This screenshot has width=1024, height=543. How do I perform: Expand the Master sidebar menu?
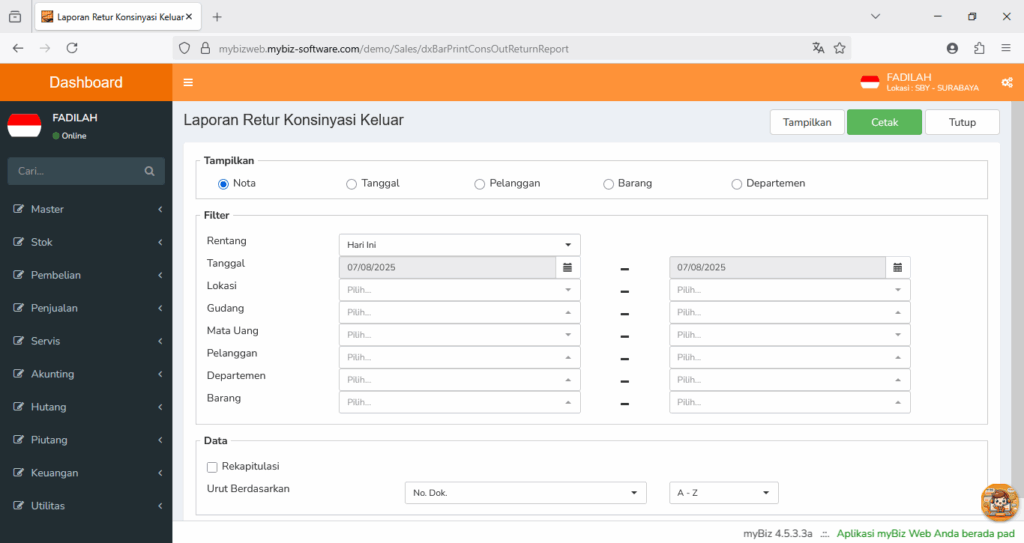point(86,209)
